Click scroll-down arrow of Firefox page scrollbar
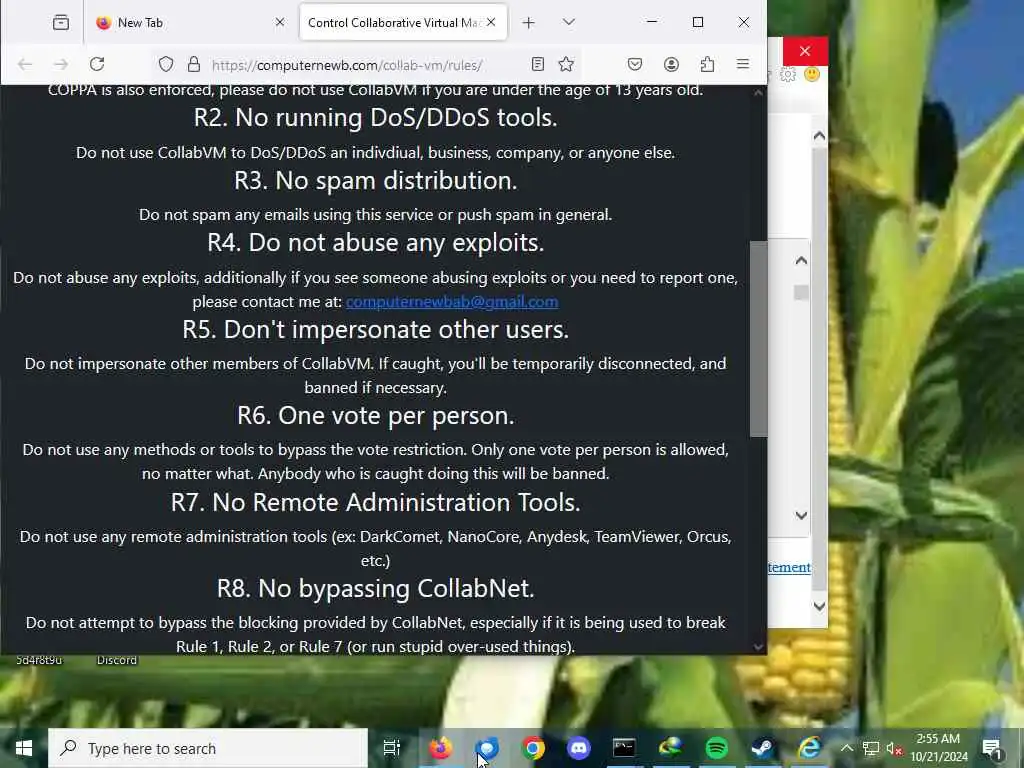Screen dimensions: 1024x768 (758, 647)
